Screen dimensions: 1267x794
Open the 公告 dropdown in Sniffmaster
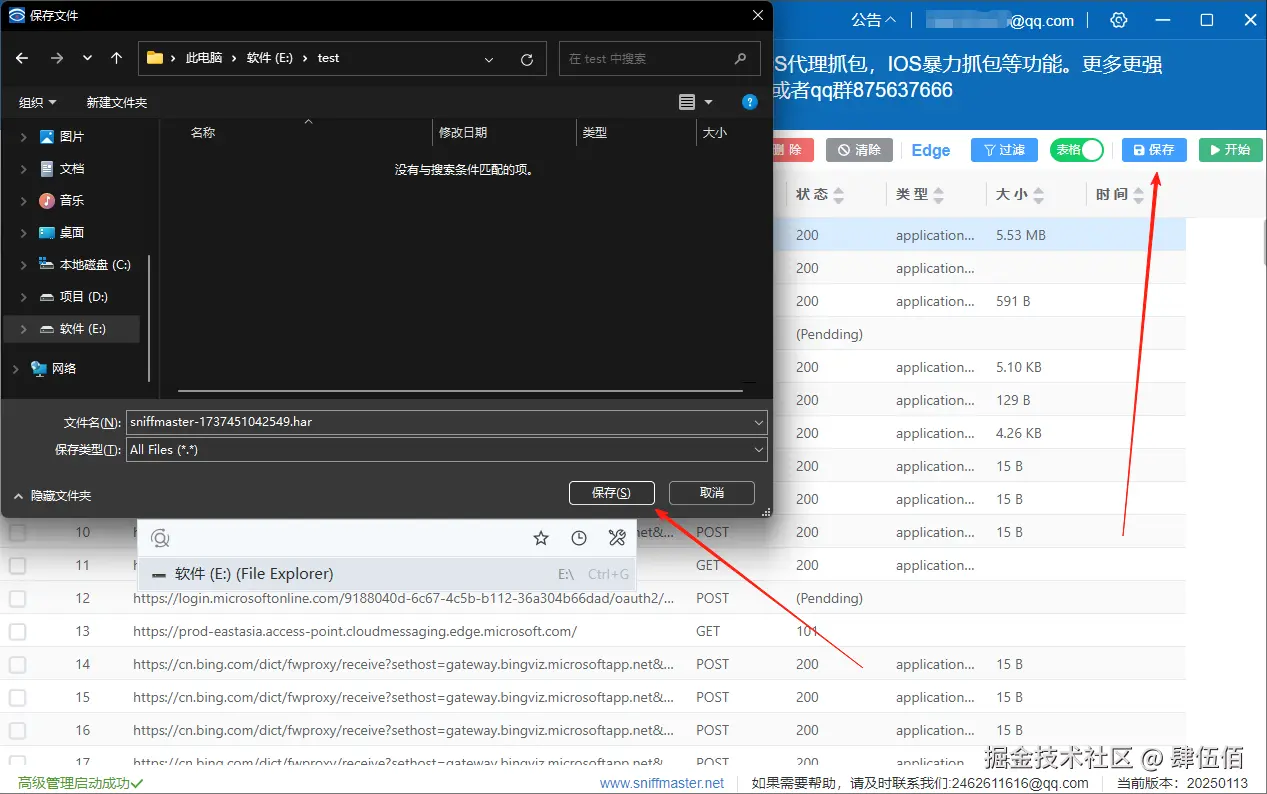coord(874,20)
